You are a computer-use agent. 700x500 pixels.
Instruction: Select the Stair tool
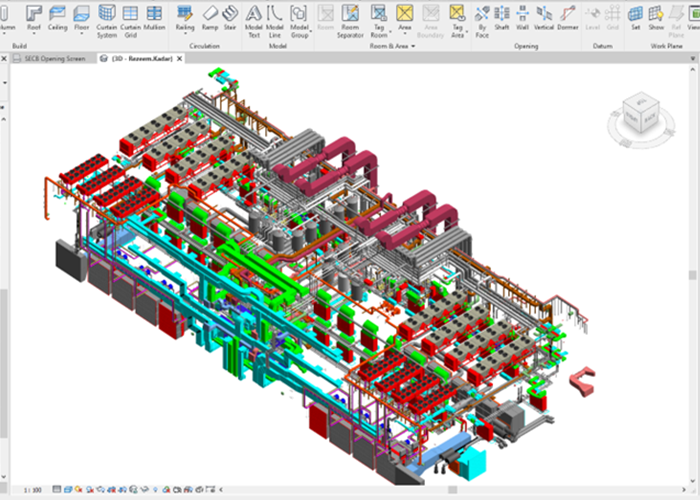230,18
